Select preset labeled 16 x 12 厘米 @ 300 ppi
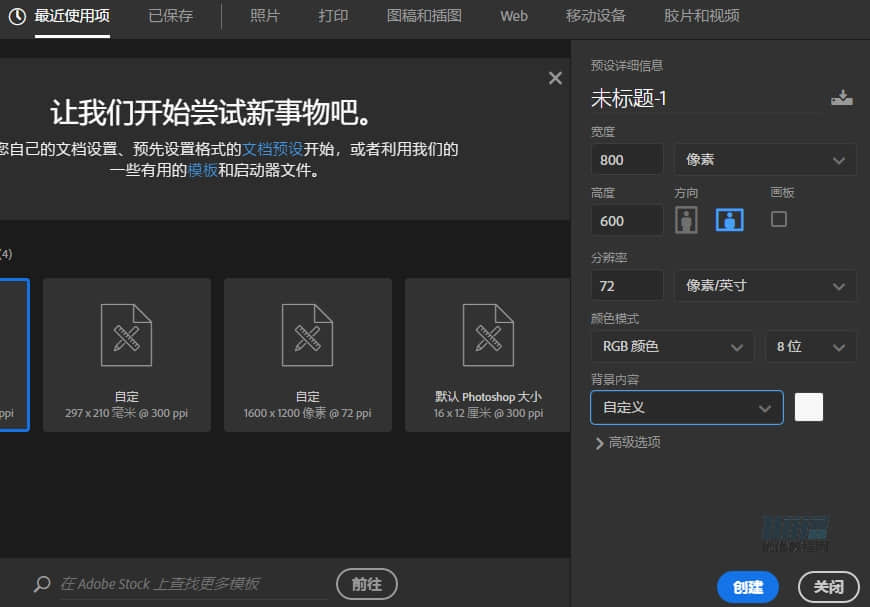 tap(488, 355)
